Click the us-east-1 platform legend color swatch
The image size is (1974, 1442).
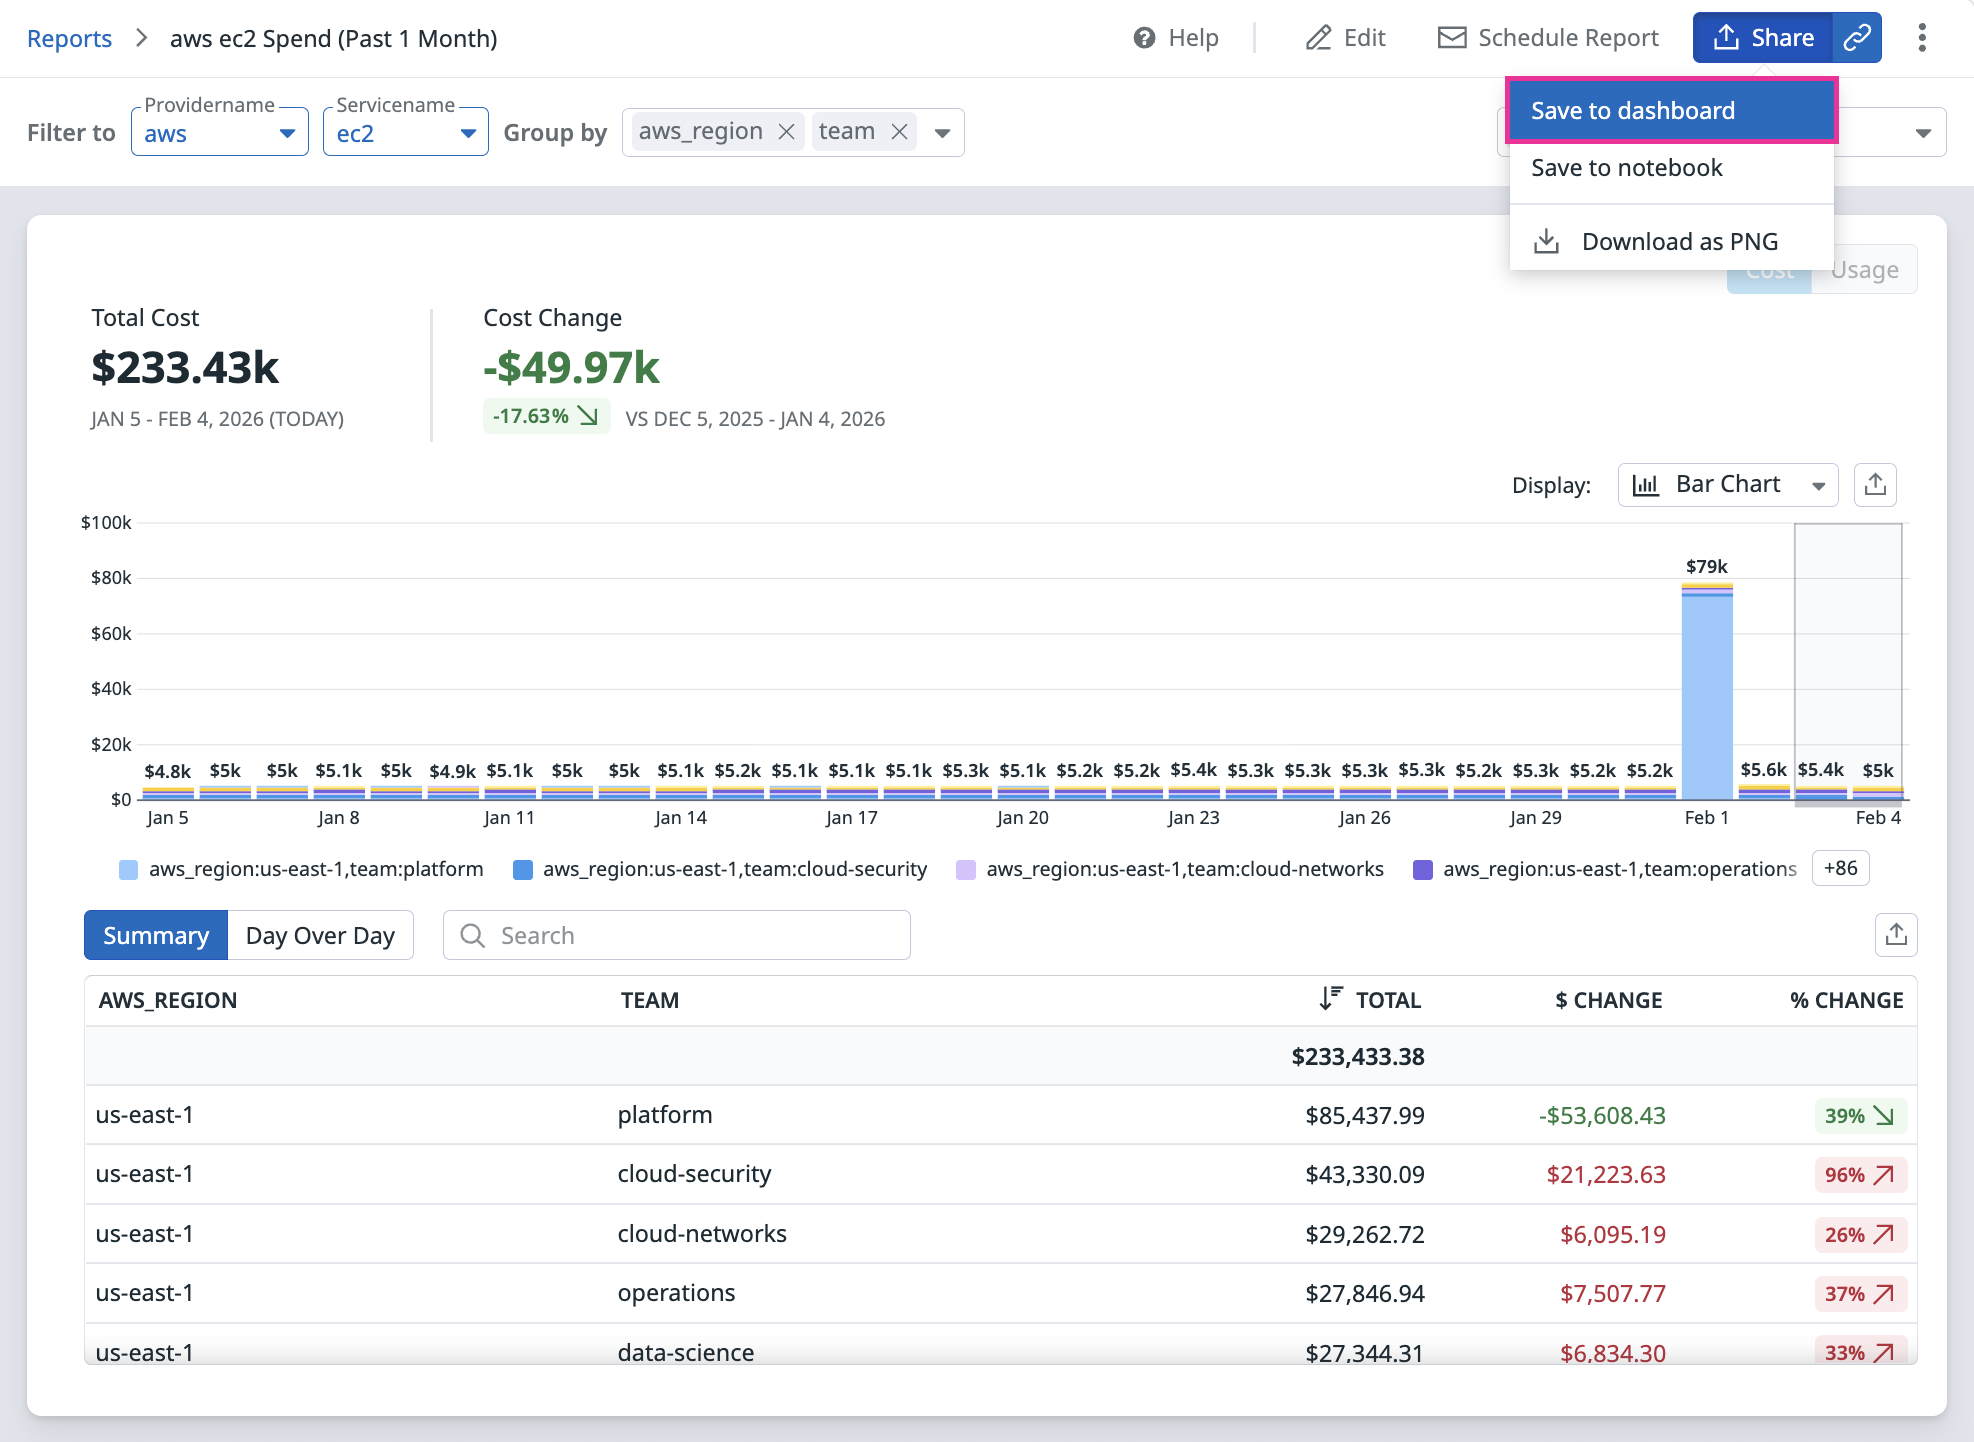[x=128, y=869]
